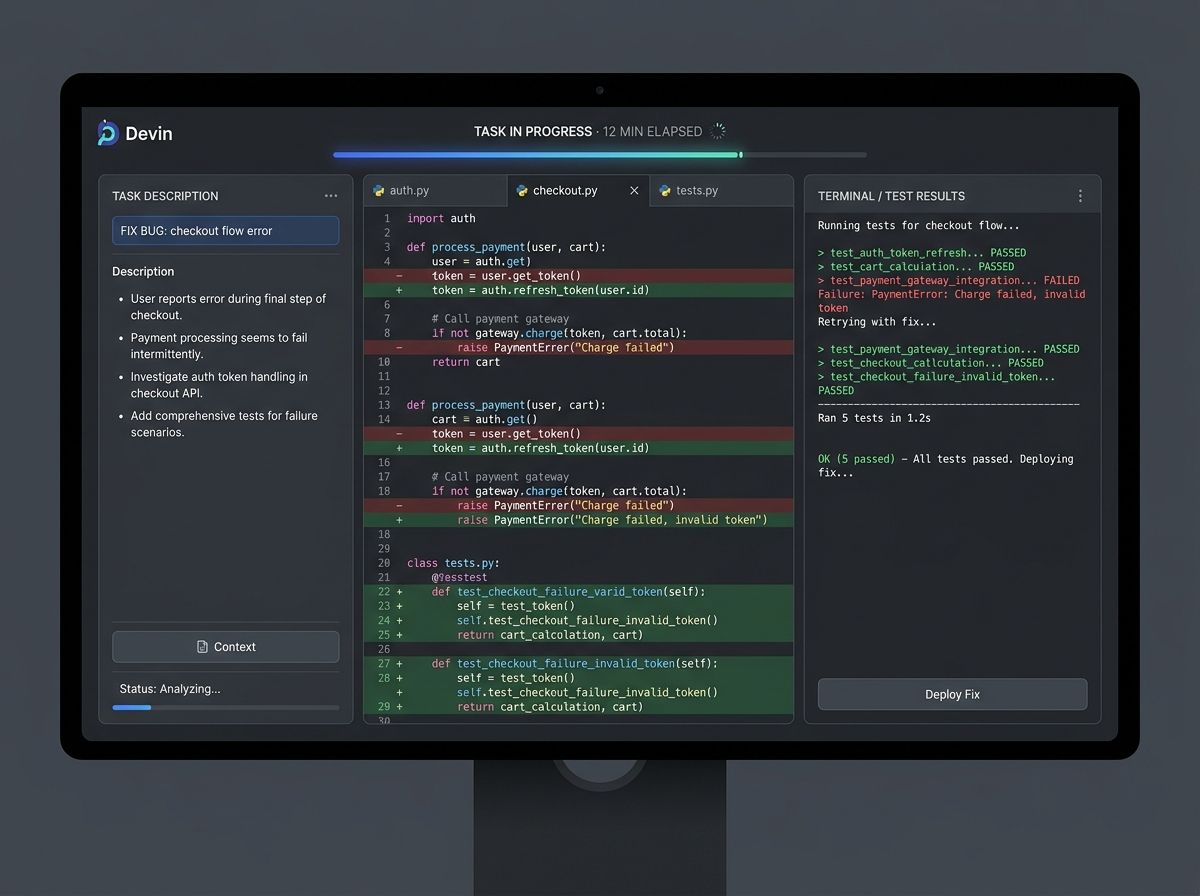This screenshot has width=1200, height=896.
Task: Click the Status Analyzing progress bar
Action: [226, 707]
